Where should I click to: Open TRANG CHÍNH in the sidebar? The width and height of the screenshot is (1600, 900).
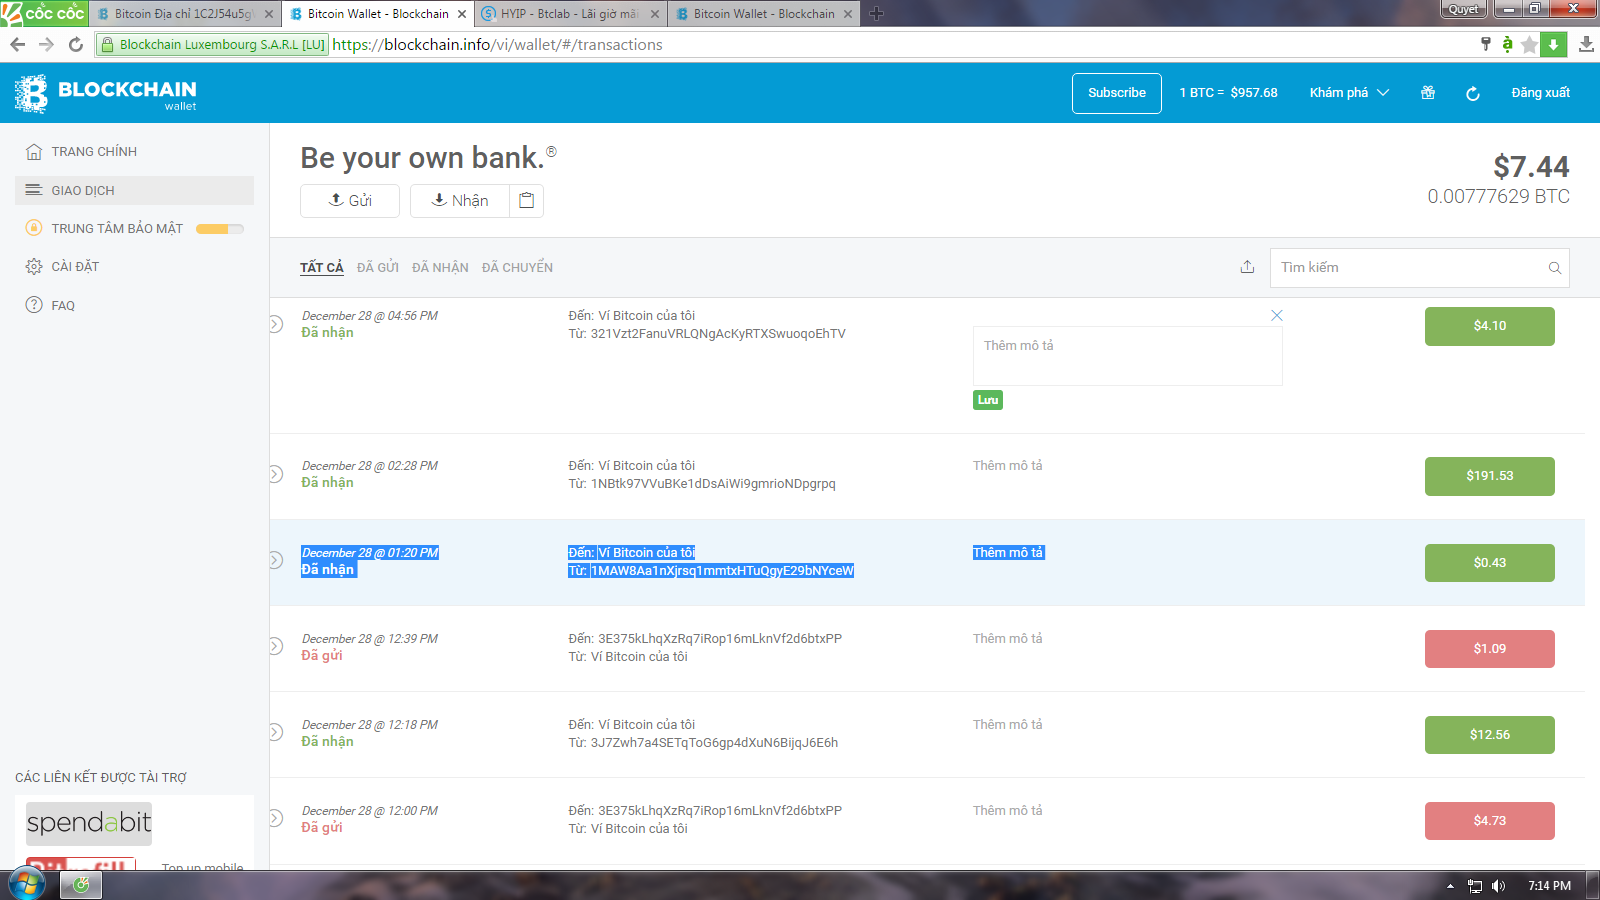134,152
